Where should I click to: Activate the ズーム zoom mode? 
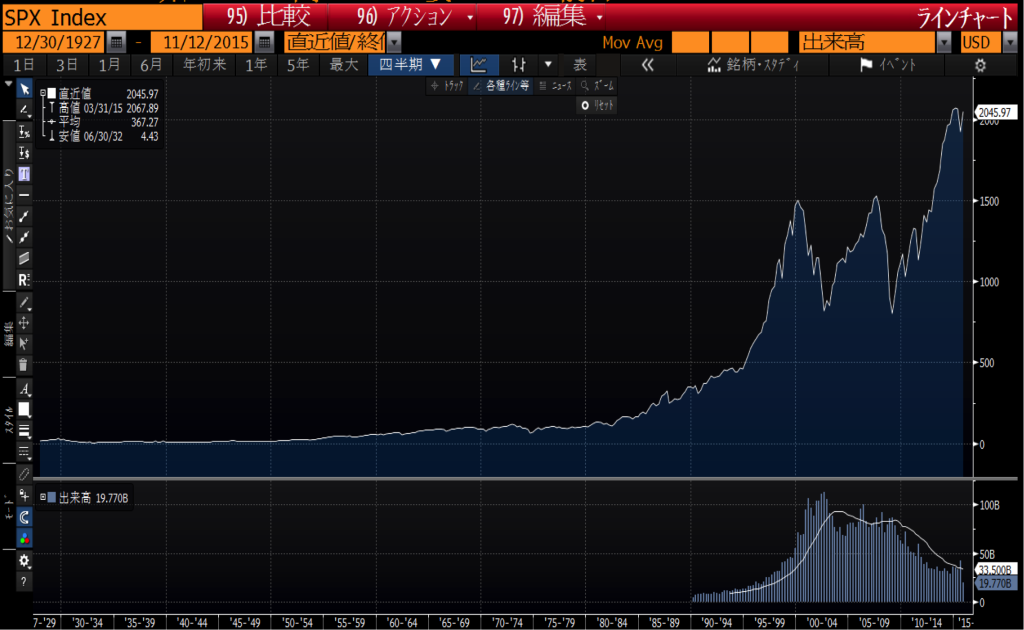point(597,86)
